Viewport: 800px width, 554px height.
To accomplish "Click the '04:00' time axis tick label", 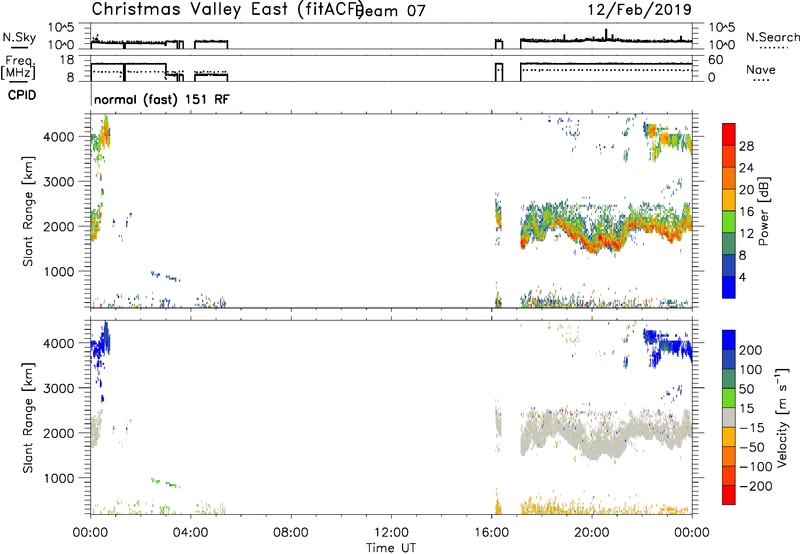I will tap(191, 533).
